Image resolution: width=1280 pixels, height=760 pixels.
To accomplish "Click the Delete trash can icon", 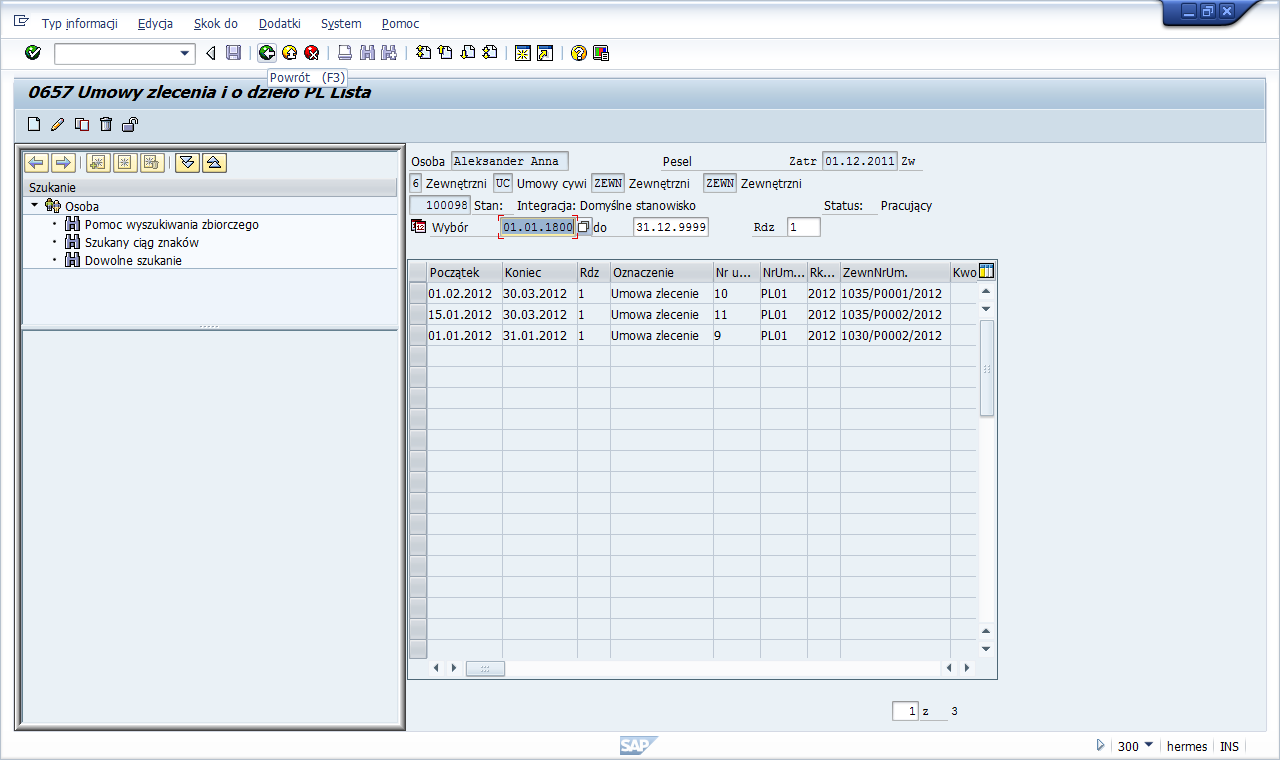I will (105, 124).
